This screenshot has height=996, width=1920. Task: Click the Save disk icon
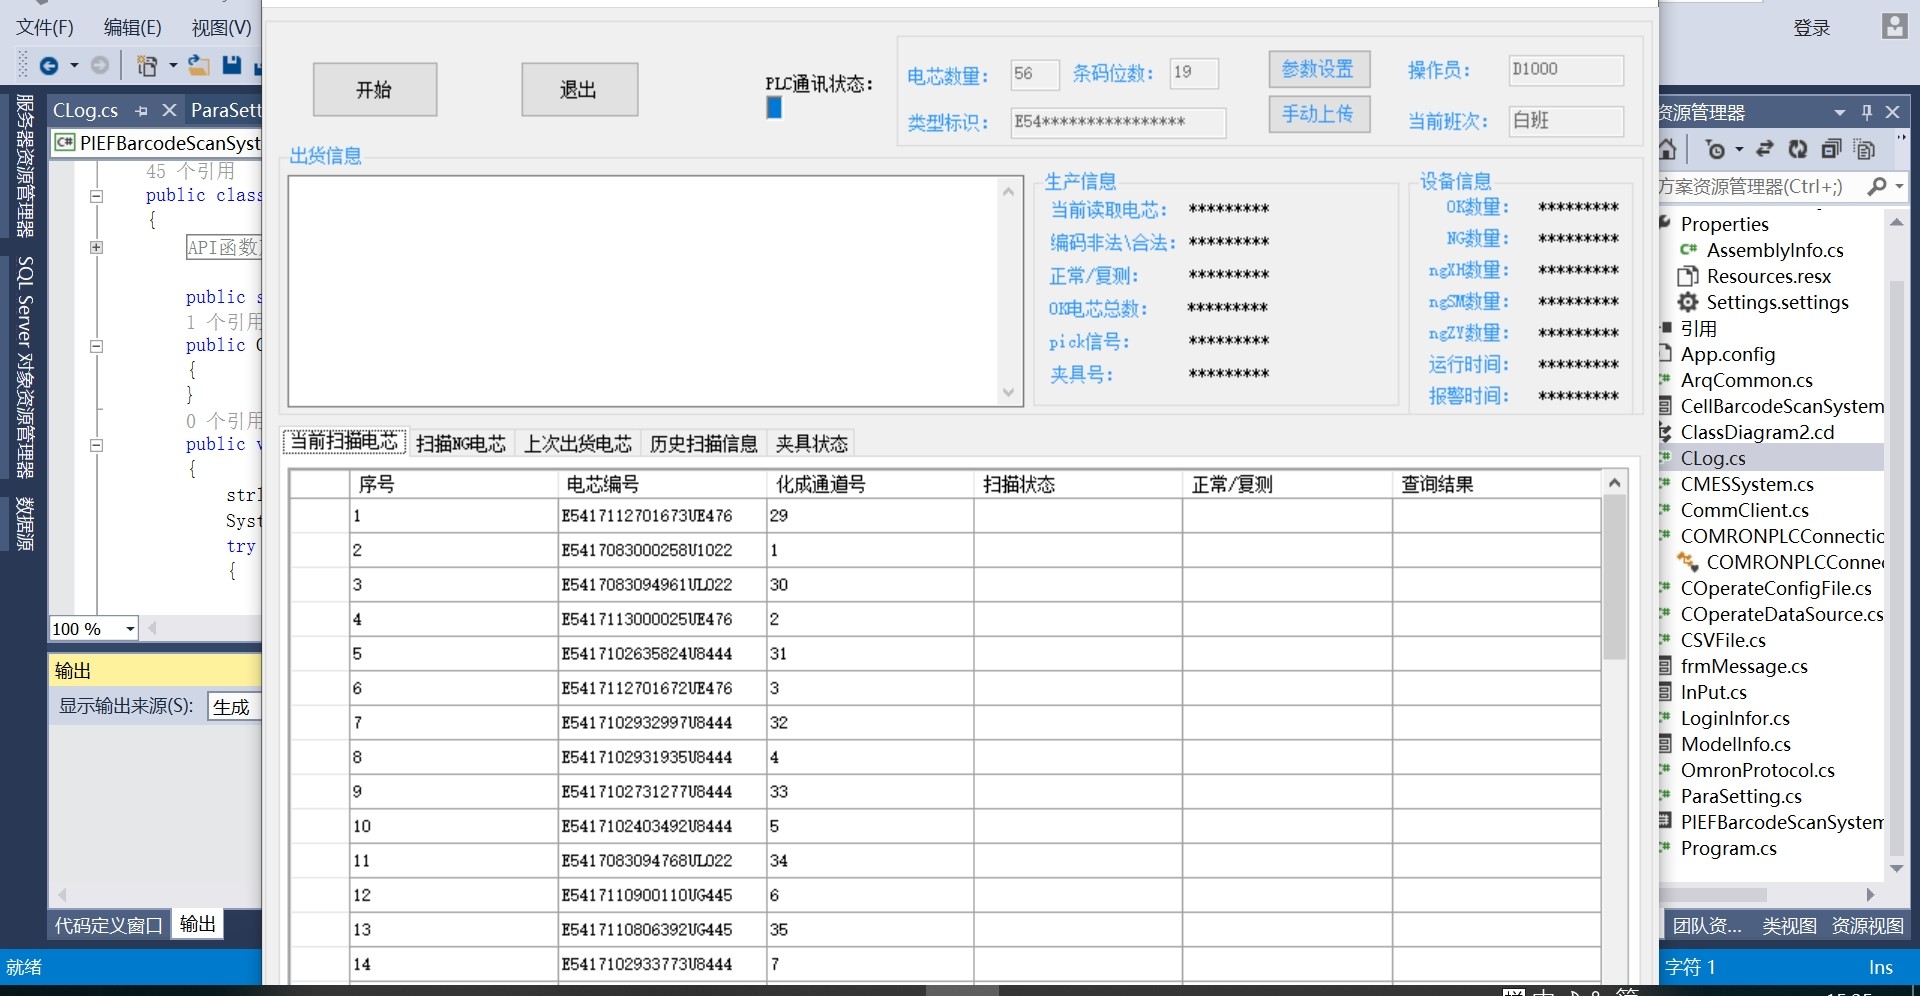(x=232, y=66)
